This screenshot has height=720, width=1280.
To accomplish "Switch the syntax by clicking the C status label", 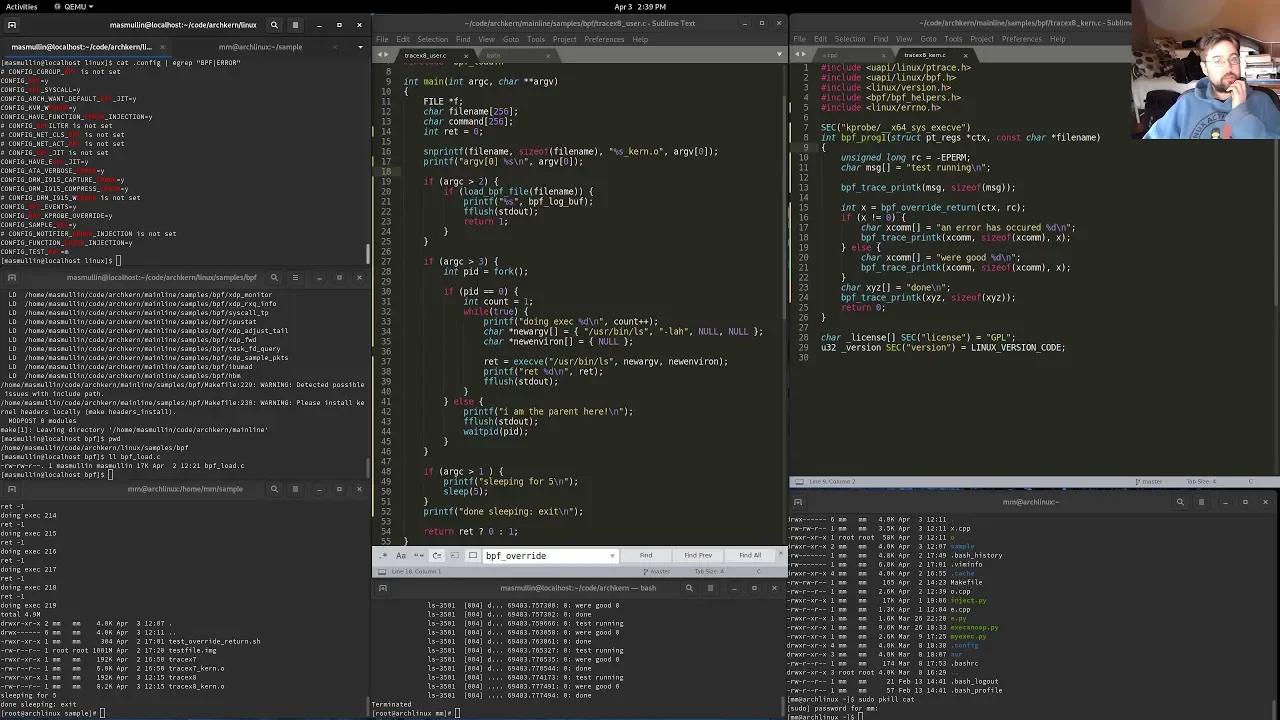I will [757, 571].
